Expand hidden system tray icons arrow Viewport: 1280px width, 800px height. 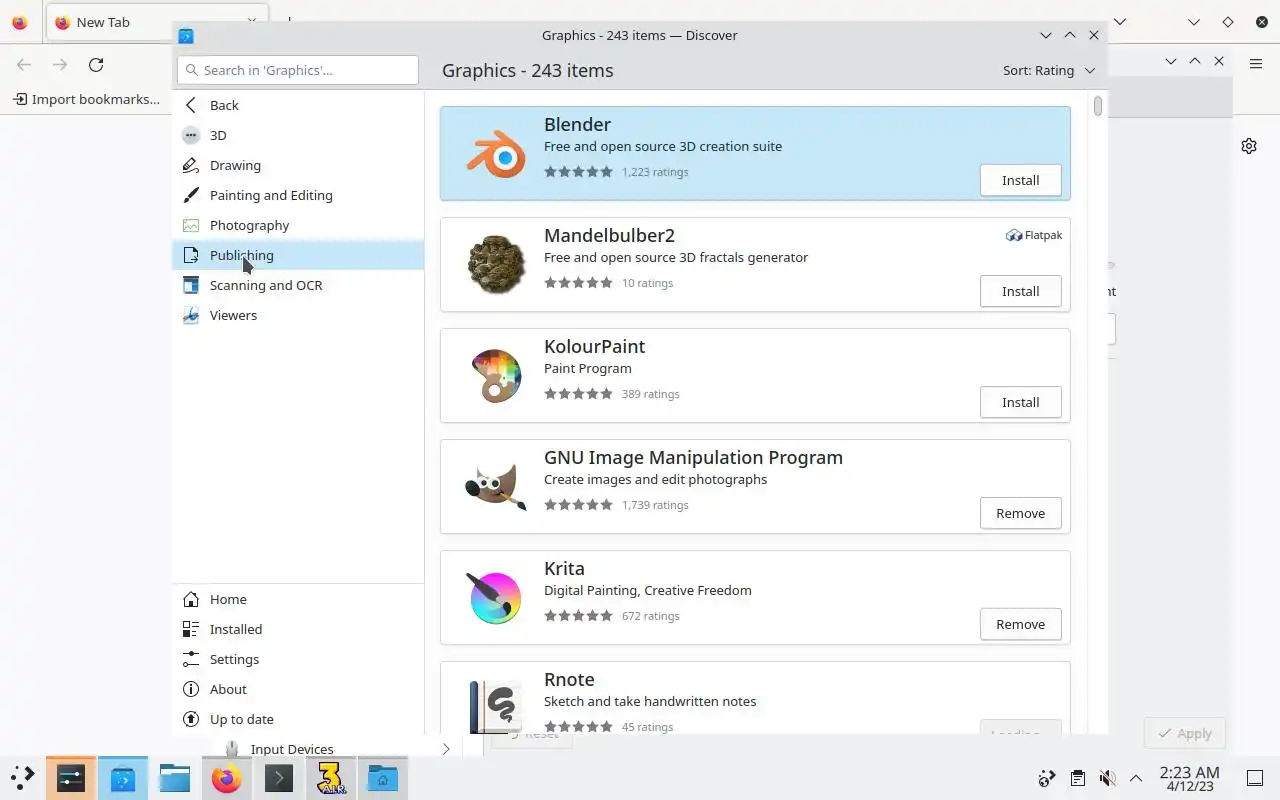click(1136, 778)
